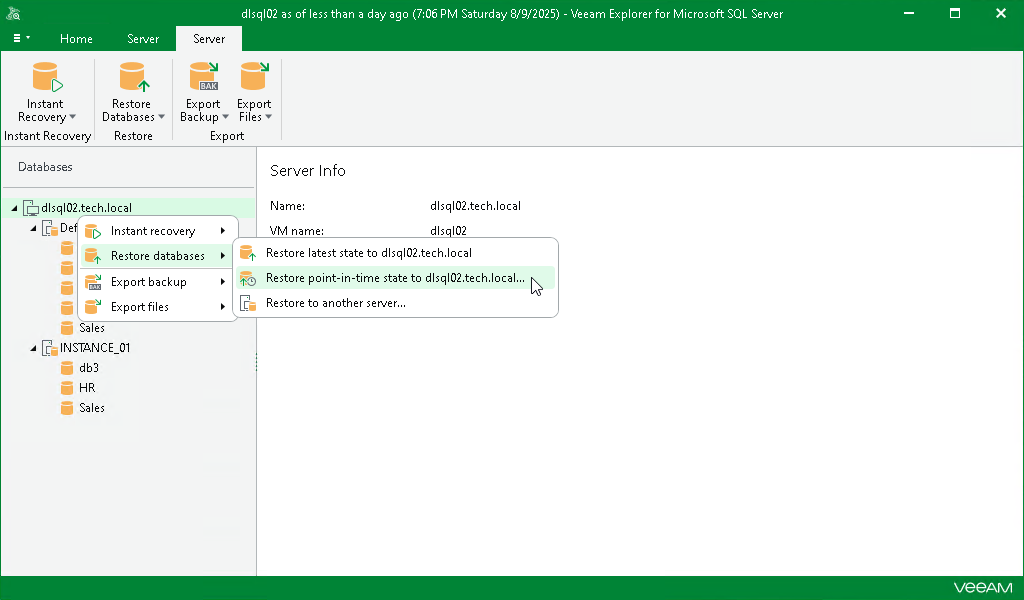The height and width of the screenshot is (600, 1024).
Task: Open the Instant Recovery dropdown arrow
Action: pyautogui.click(x=70, y=117)
